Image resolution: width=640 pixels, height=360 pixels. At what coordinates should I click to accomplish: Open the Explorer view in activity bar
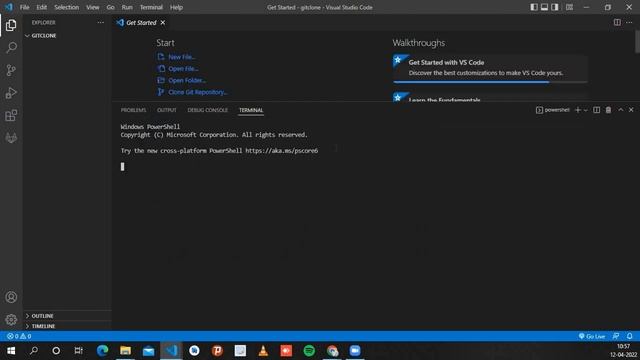[x=11, y=25]
